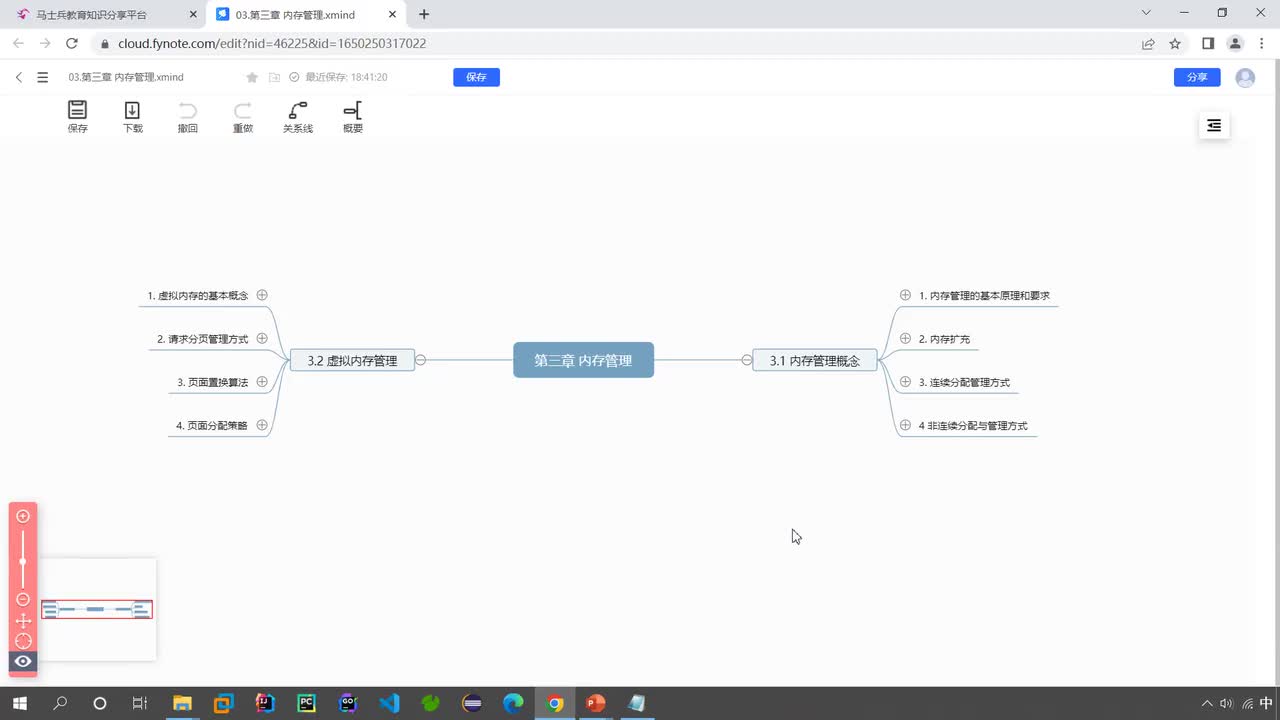Open the Windows Start menu
This screenshot has height=720, width=1280.
(19, 703)
